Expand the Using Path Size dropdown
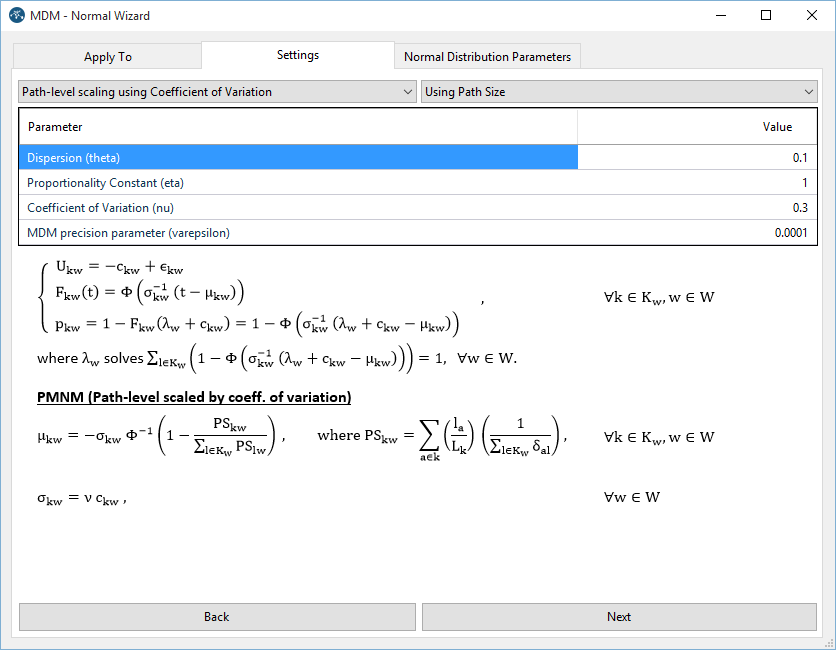Viewport: 836px width, 650px height. tap(620, 92)
